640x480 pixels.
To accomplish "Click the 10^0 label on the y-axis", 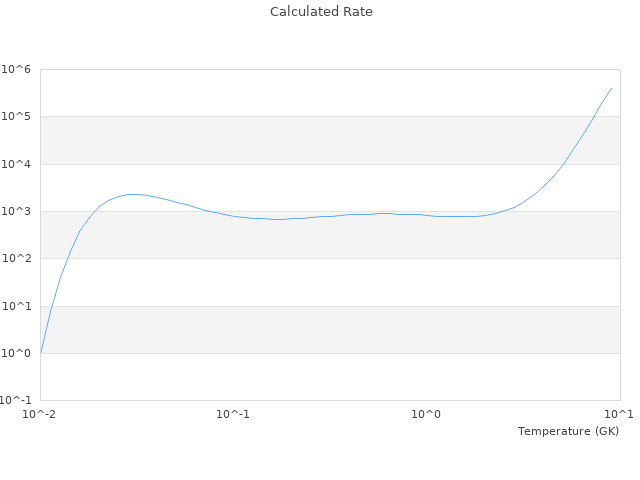I will click(x=17, y=354).
